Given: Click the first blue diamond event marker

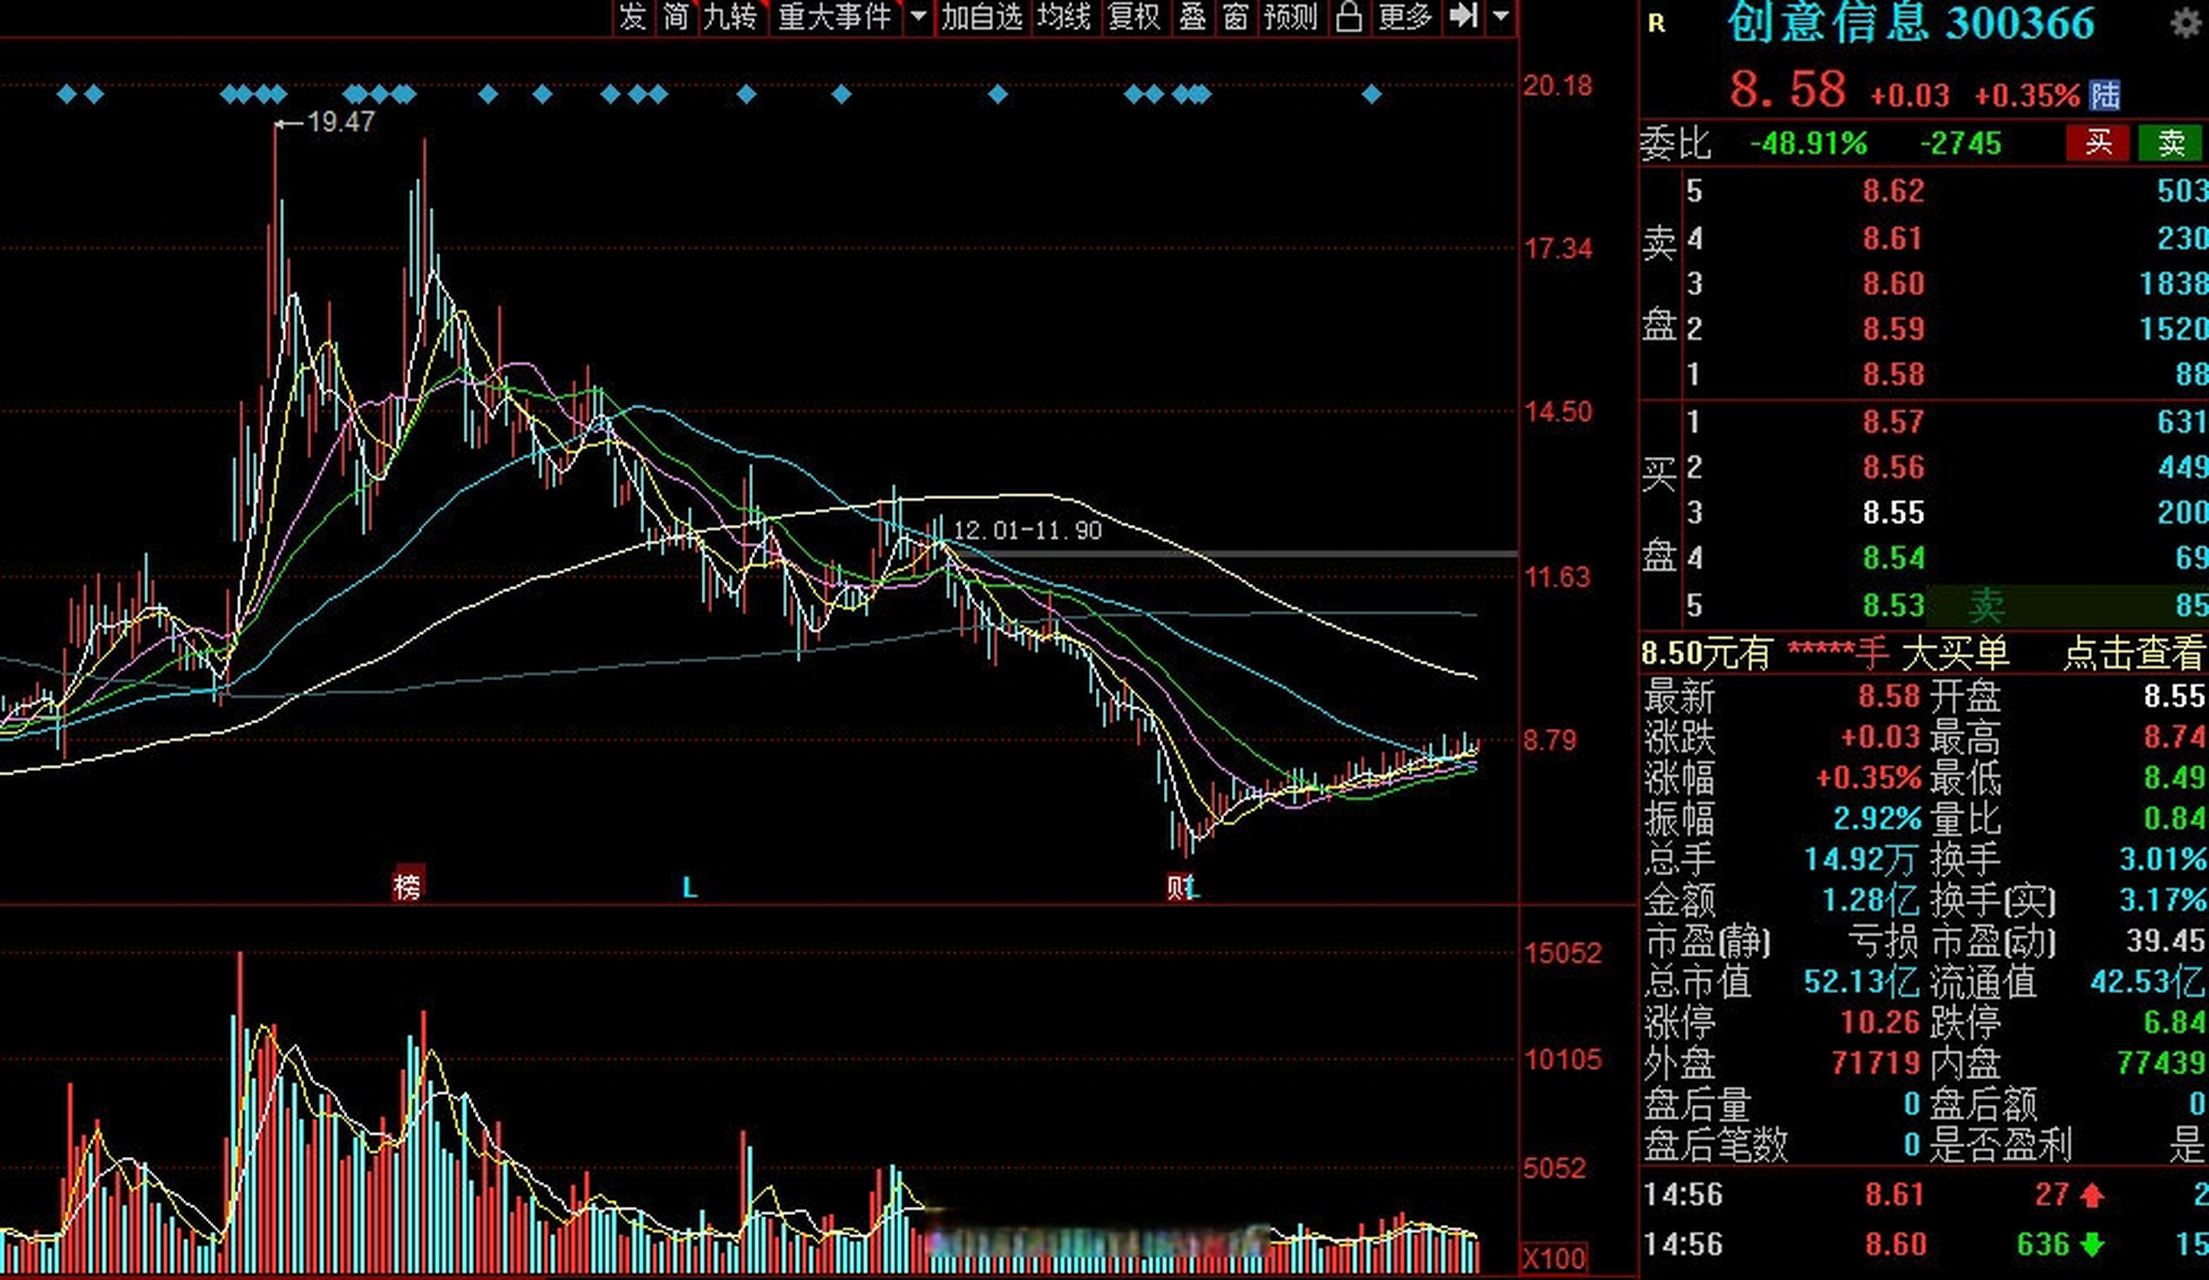Looking at the screenshot, I should click(x=67, y=95).
